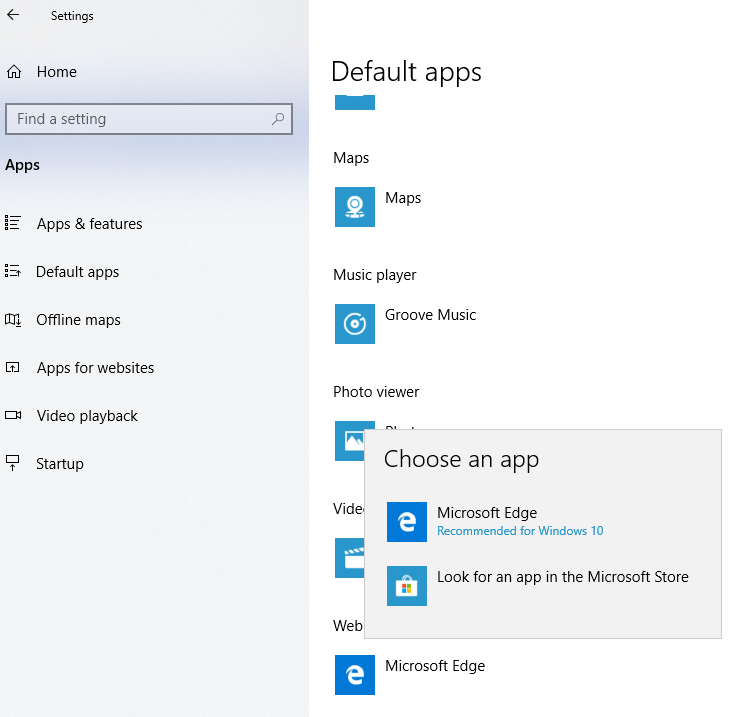Open Apps & features section
The height and width of the screenshot is (717, 749).
(x=90, y=224)
